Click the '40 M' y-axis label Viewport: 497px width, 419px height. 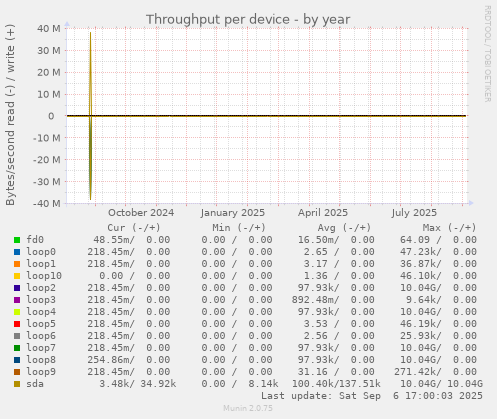click(x=49, y=29)
